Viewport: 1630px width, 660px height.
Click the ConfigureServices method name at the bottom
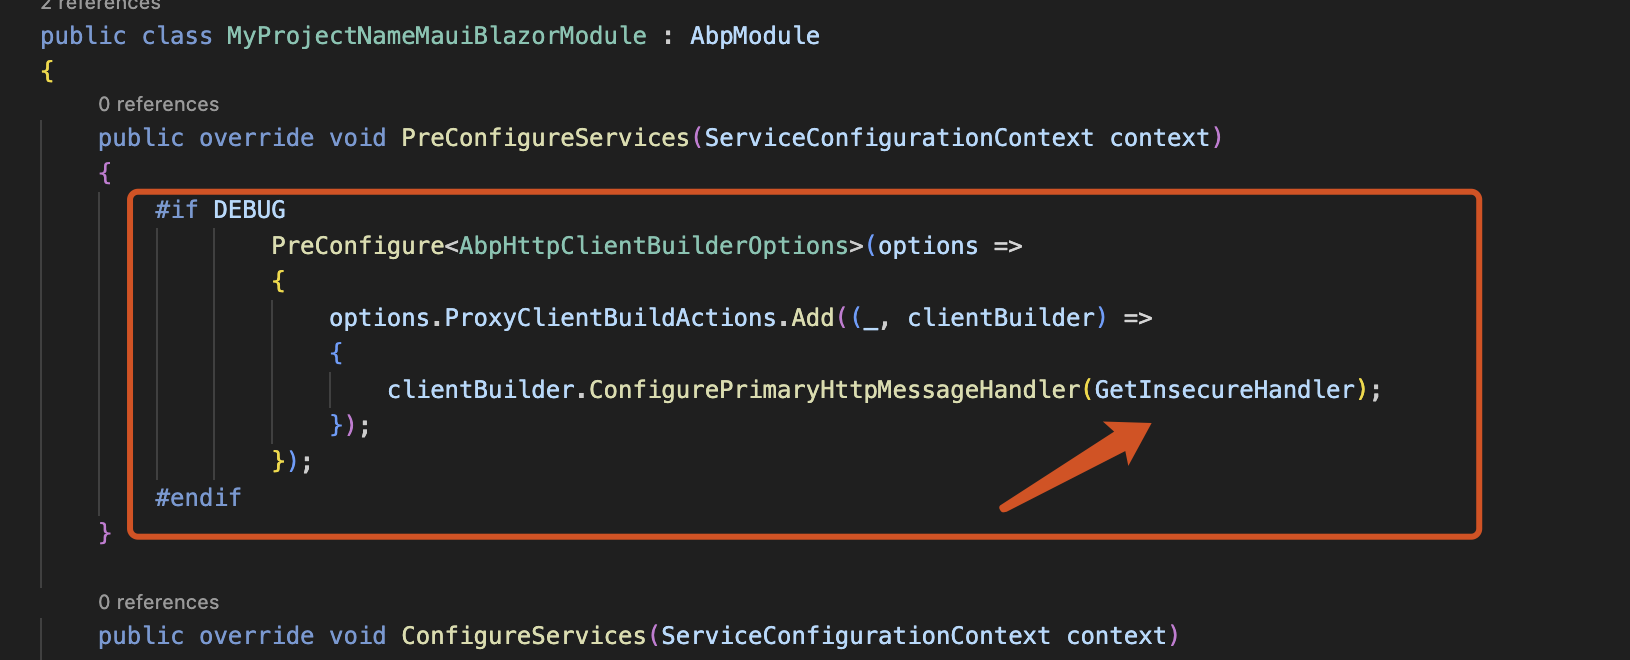pos(523,636)
